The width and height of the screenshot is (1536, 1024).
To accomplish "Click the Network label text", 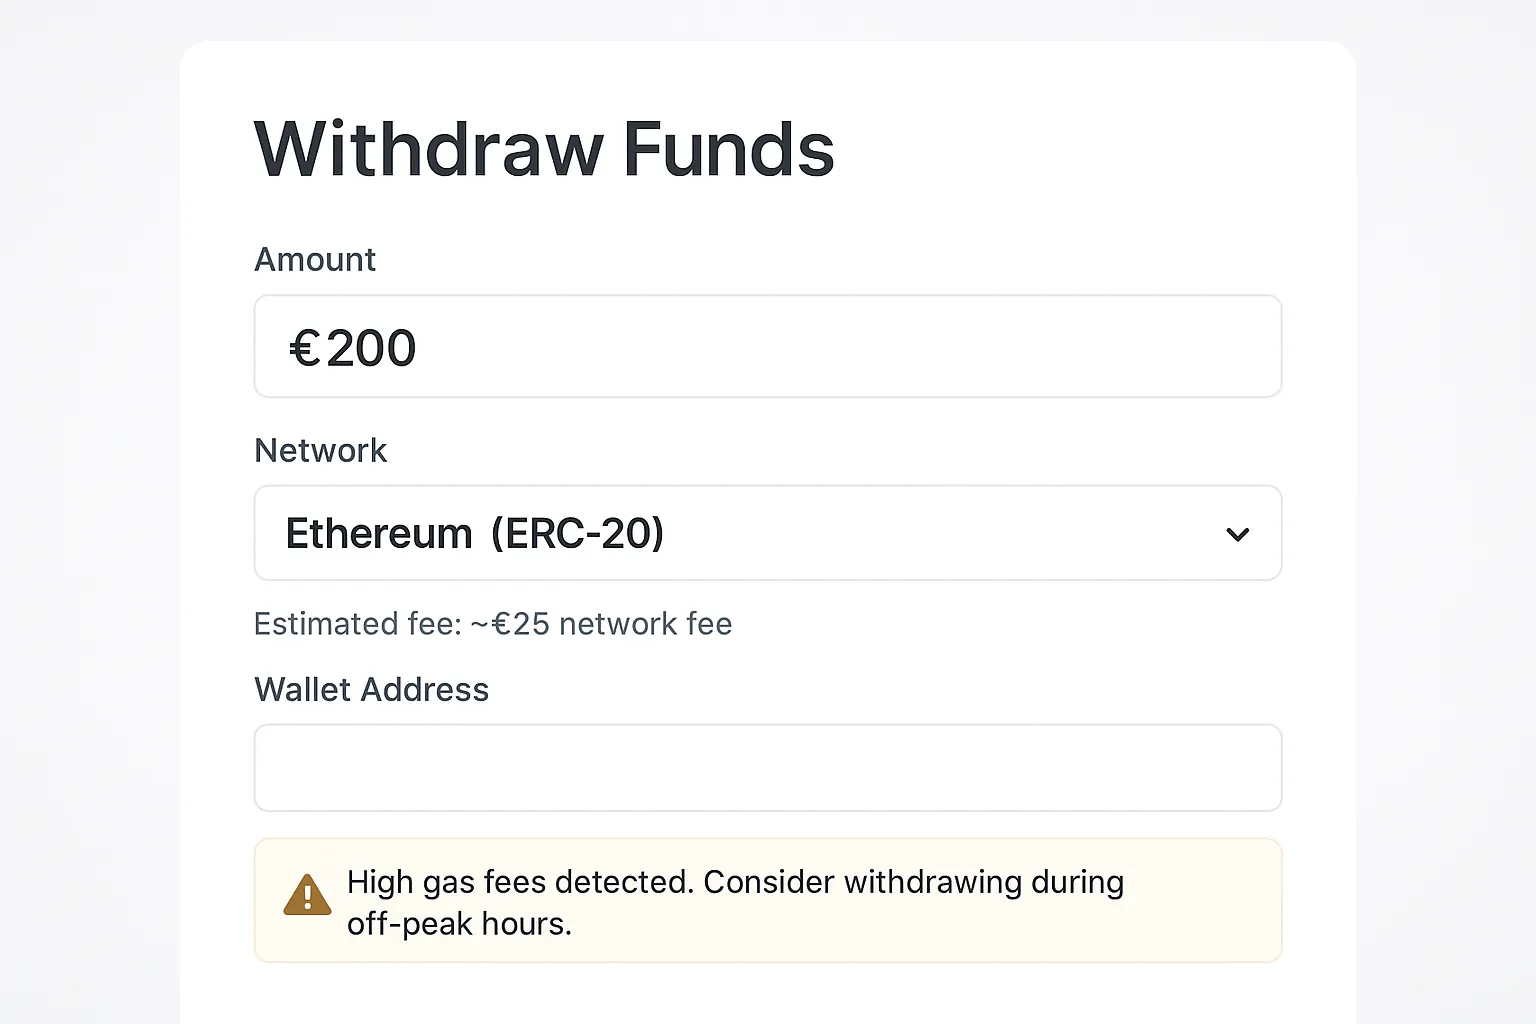I will (x=320, y=450).
